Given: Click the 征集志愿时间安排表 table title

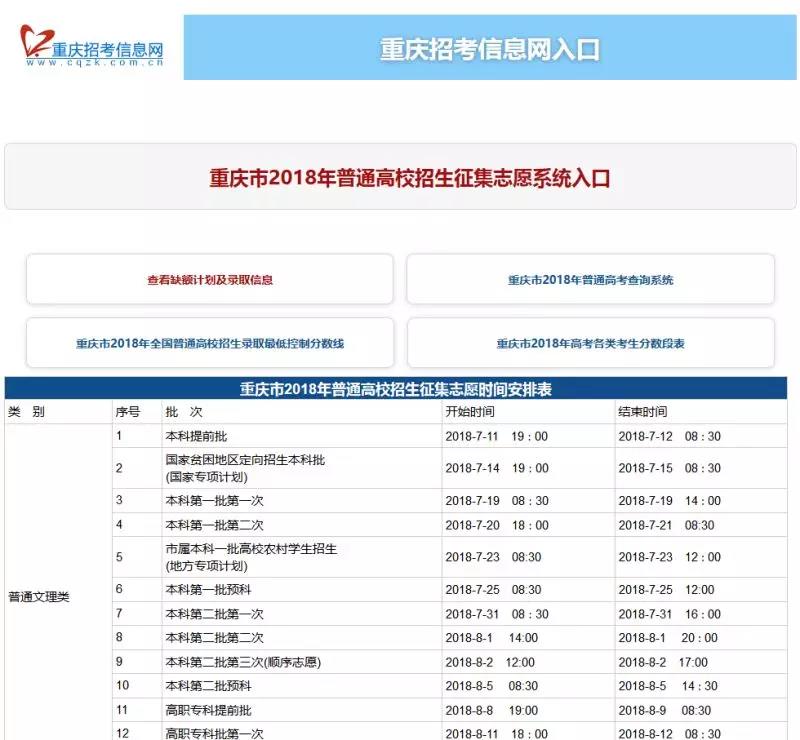Looking at the screenshot, I should click(400, 388).
